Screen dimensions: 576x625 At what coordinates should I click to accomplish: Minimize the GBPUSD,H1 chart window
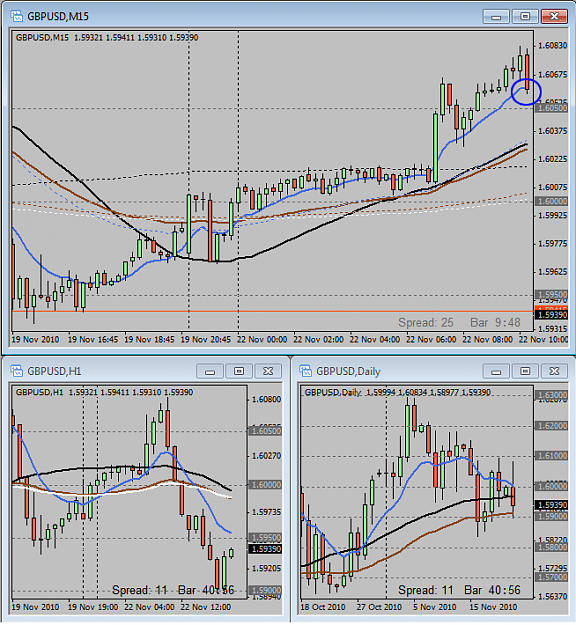pyautogui.click(x=210, y=371)
